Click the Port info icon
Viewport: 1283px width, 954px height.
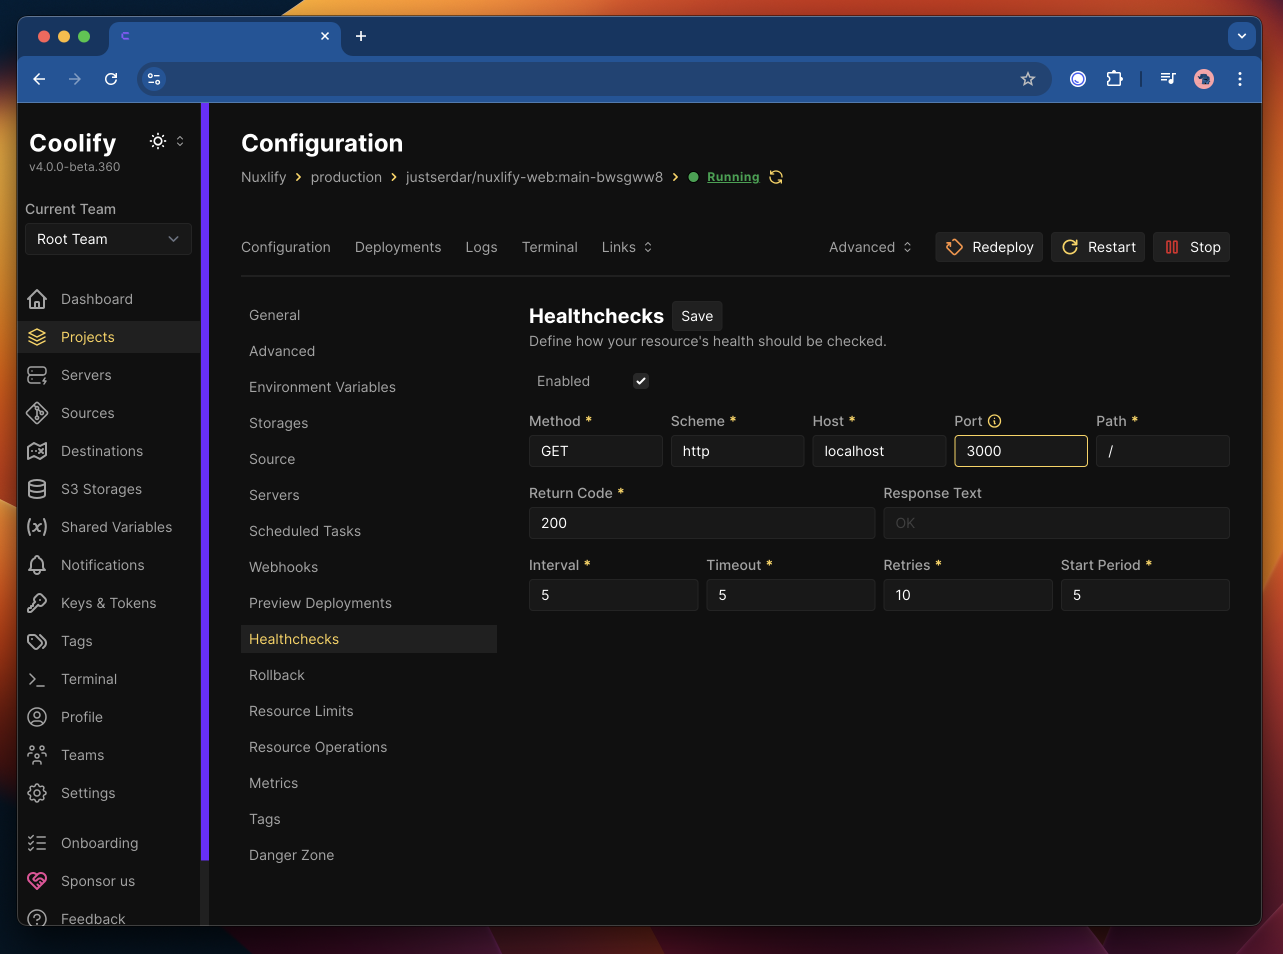[x=995, y=421]
